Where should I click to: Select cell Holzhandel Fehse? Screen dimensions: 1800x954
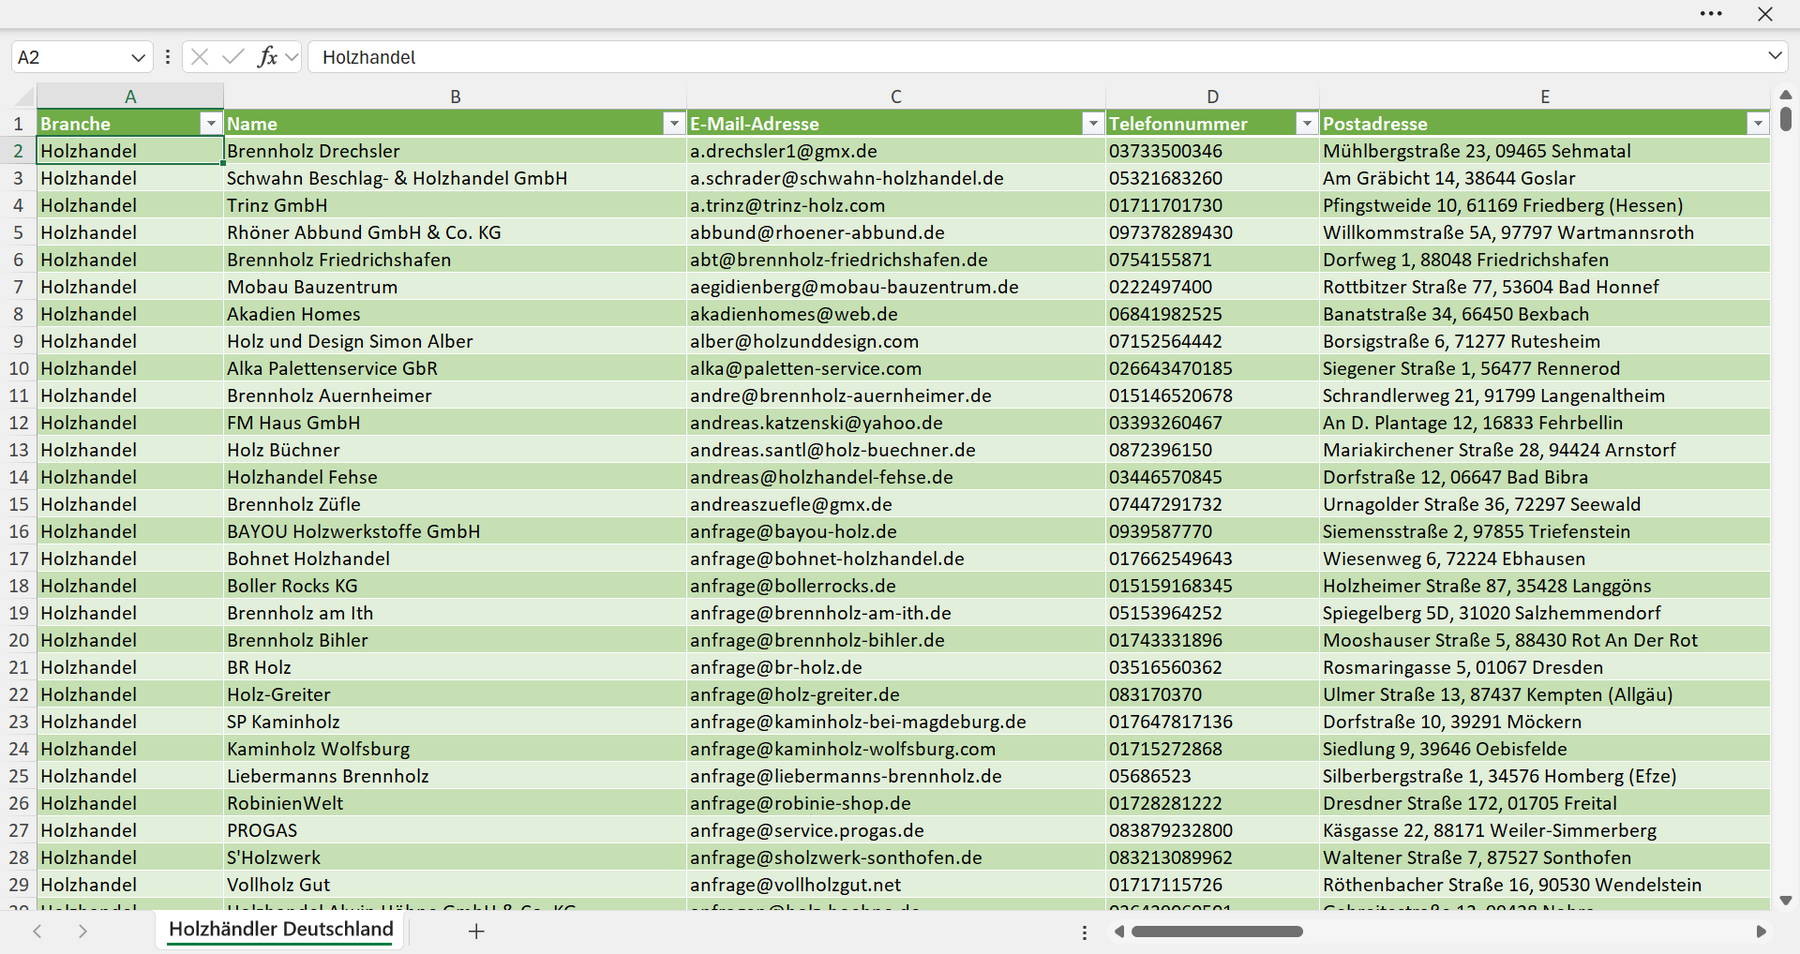pyautogui.click(x=455, y=477)
